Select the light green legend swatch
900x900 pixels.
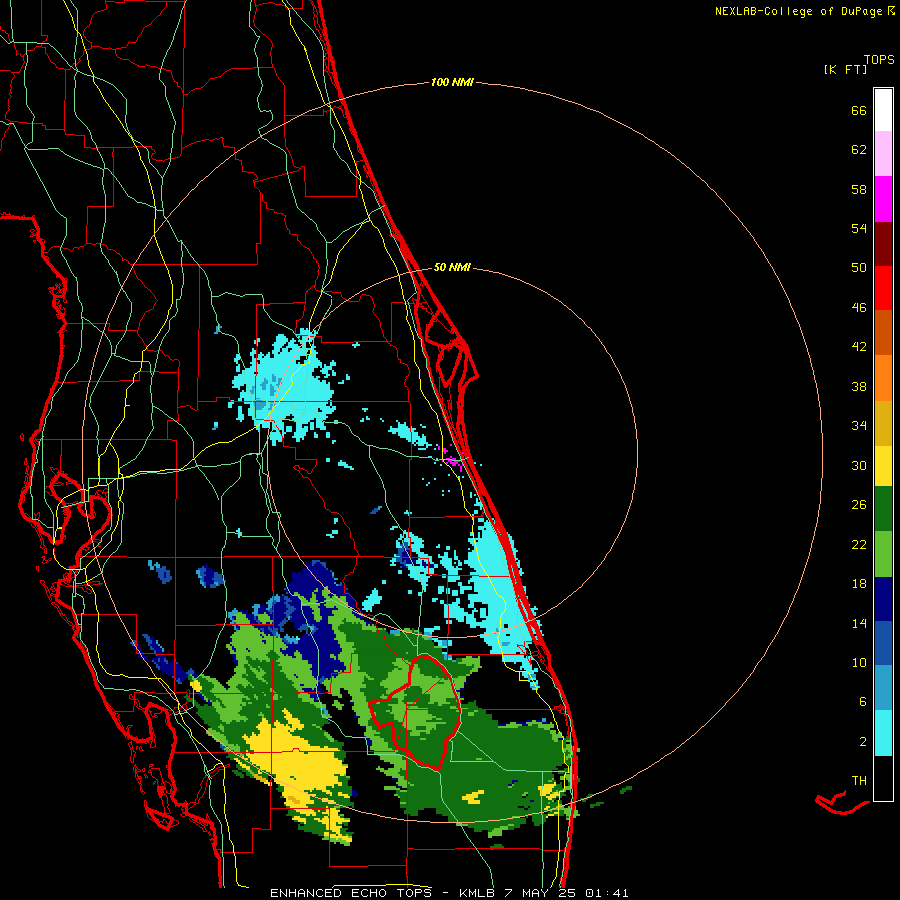883,554
